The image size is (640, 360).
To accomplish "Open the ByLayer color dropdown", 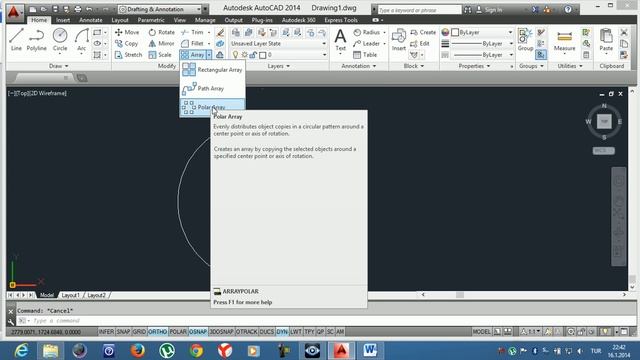I will (x=482, y=32).
